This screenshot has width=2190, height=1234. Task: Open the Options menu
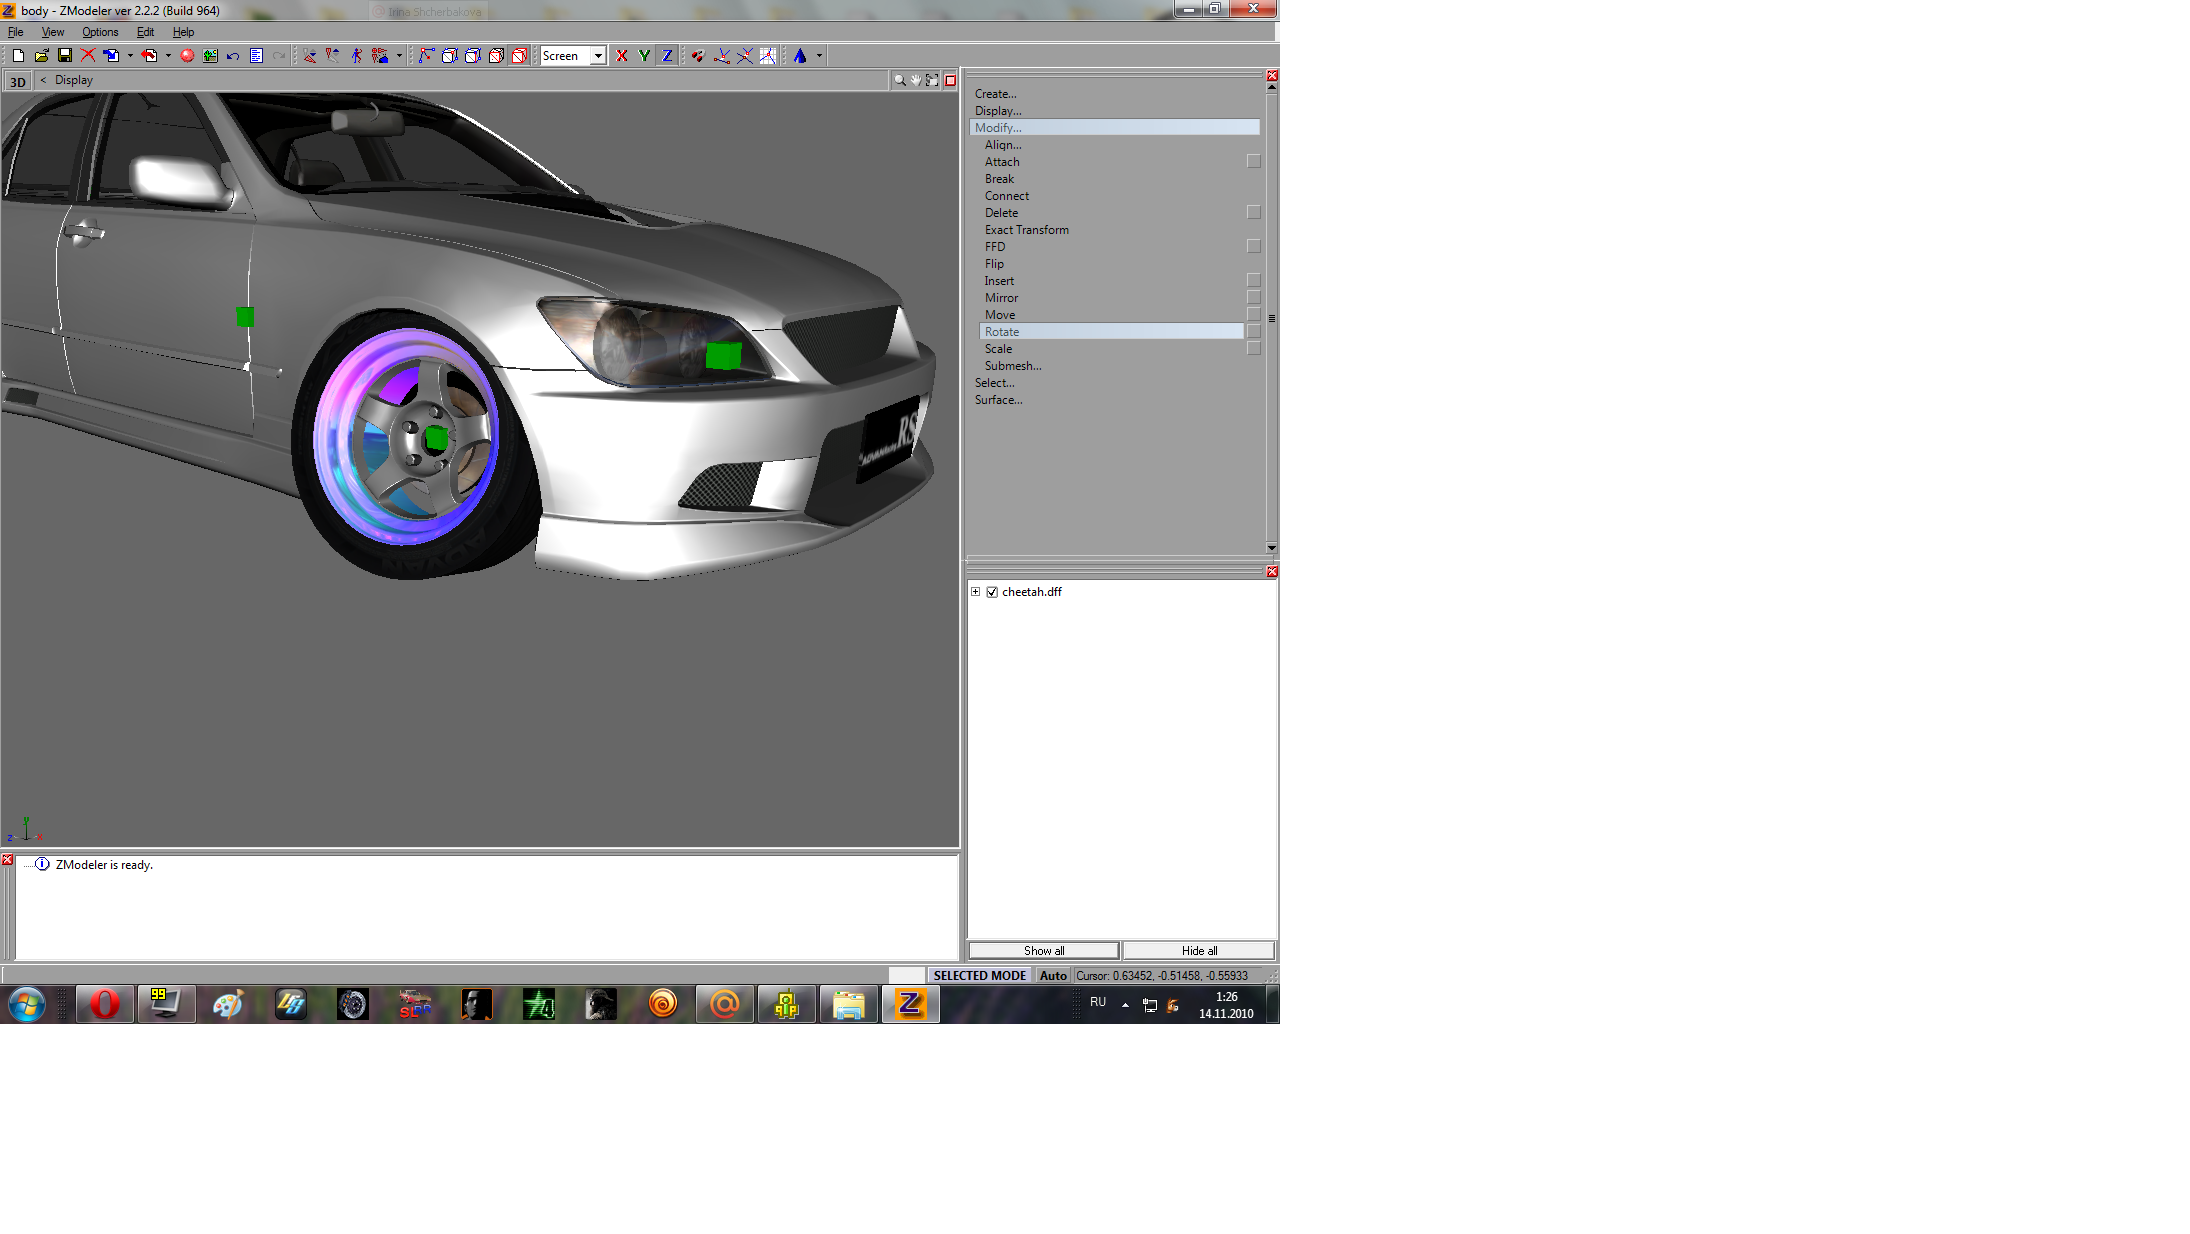click(100, 32)
